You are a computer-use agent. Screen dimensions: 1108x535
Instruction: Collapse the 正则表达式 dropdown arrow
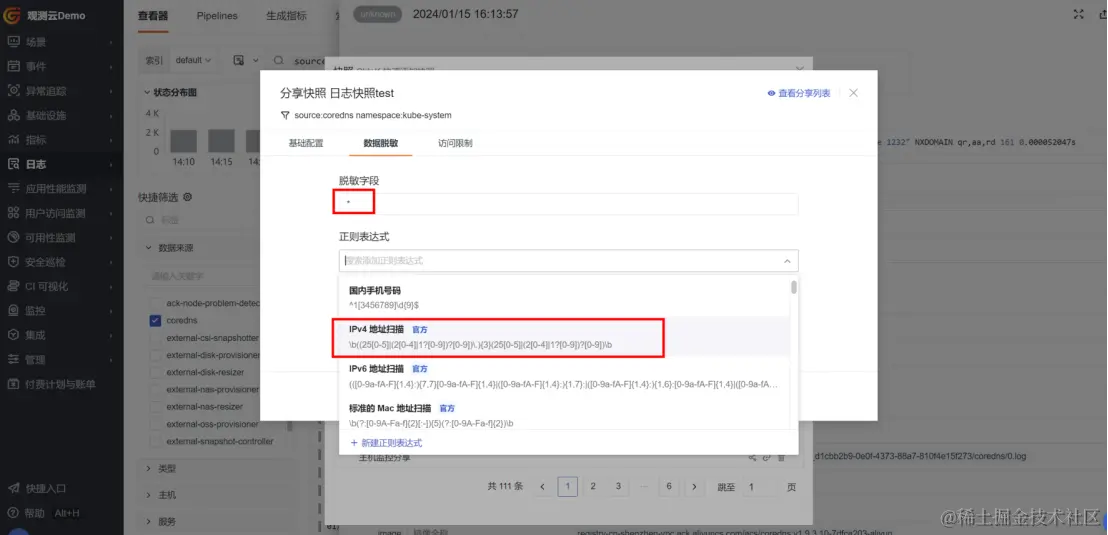[786, 261]
